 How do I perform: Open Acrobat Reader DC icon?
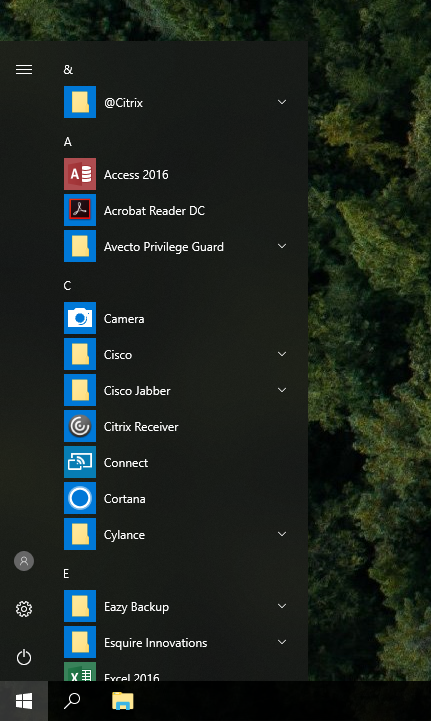click(80, 210)
